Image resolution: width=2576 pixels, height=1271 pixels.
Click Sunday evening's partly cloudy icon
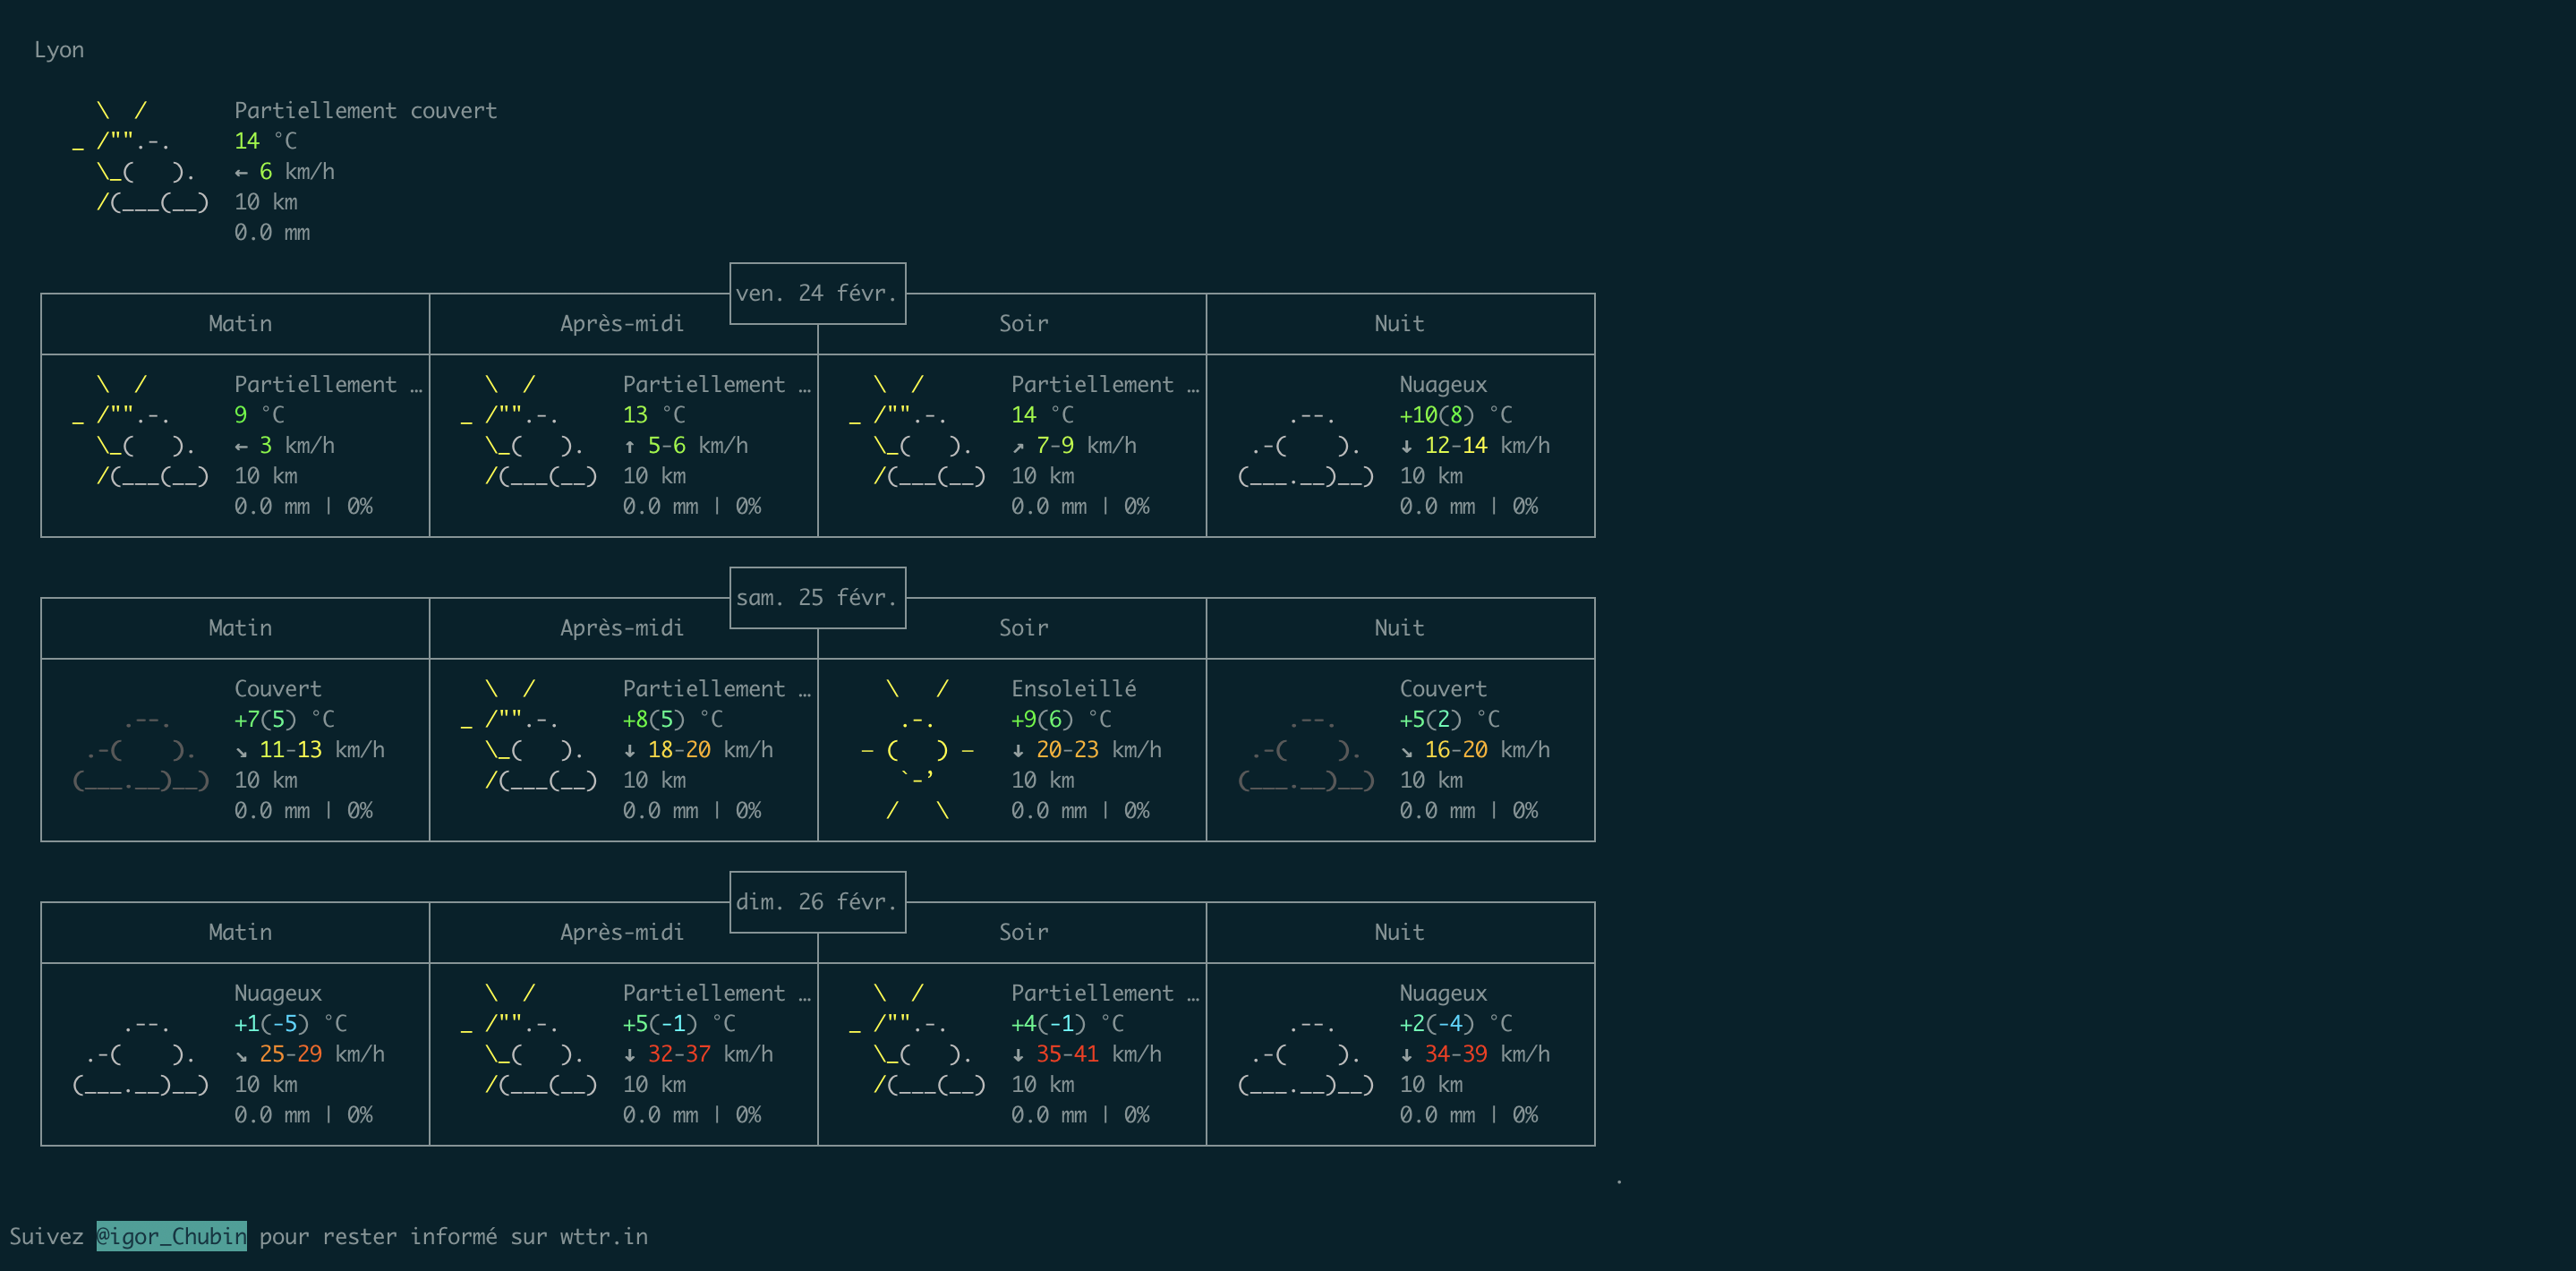(918, 1039)
